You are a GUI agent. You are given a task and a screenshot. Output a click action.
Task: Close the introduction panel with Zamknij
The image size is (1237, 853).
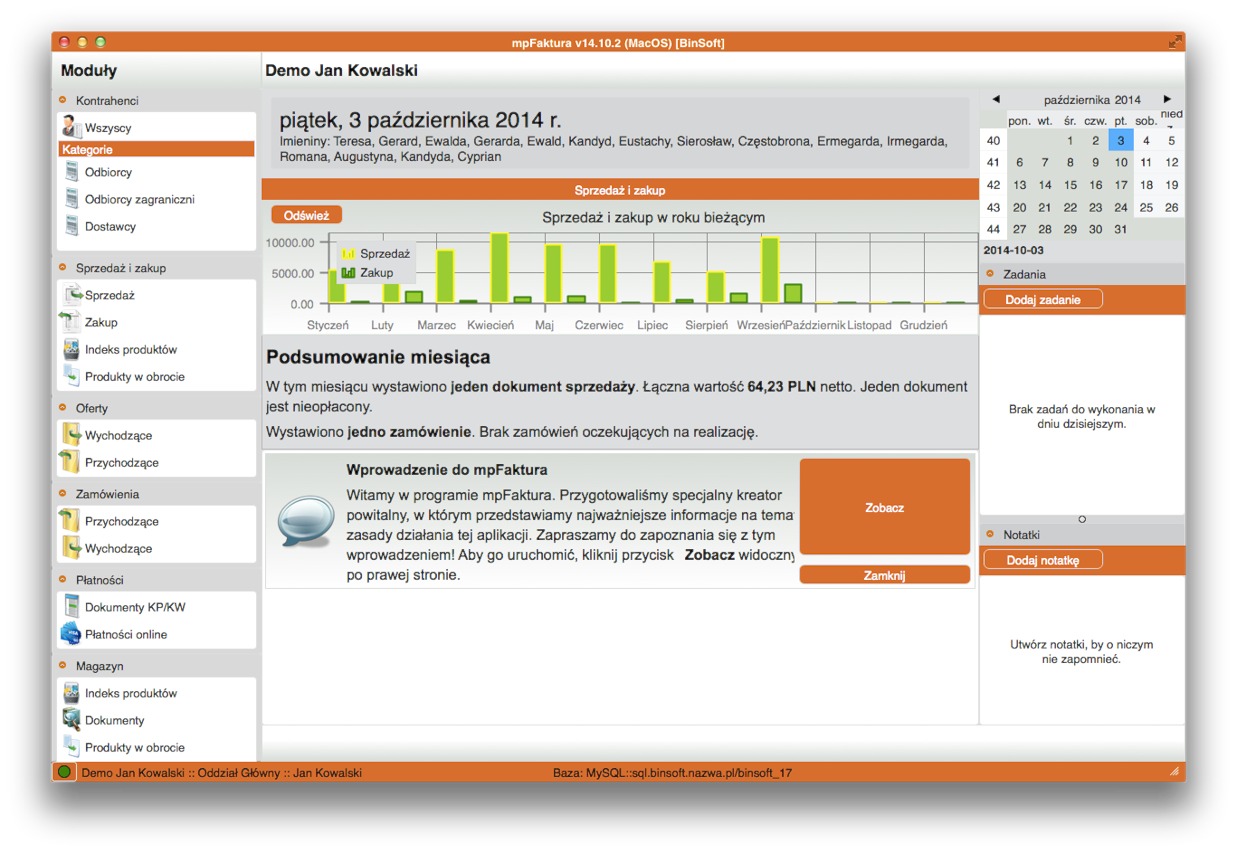tap(884, 575)
